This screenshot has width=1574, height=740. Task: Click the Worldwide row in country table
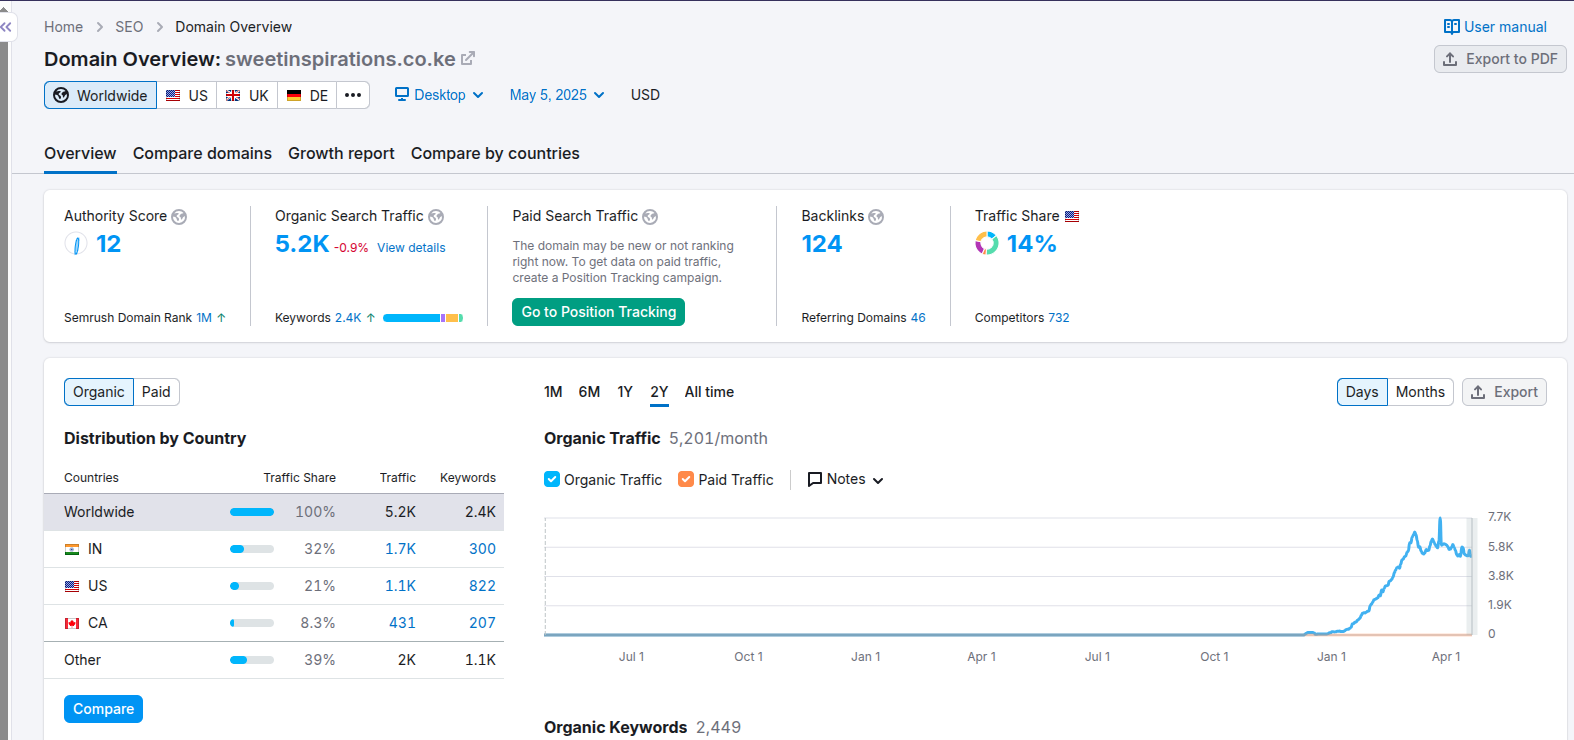274,512
